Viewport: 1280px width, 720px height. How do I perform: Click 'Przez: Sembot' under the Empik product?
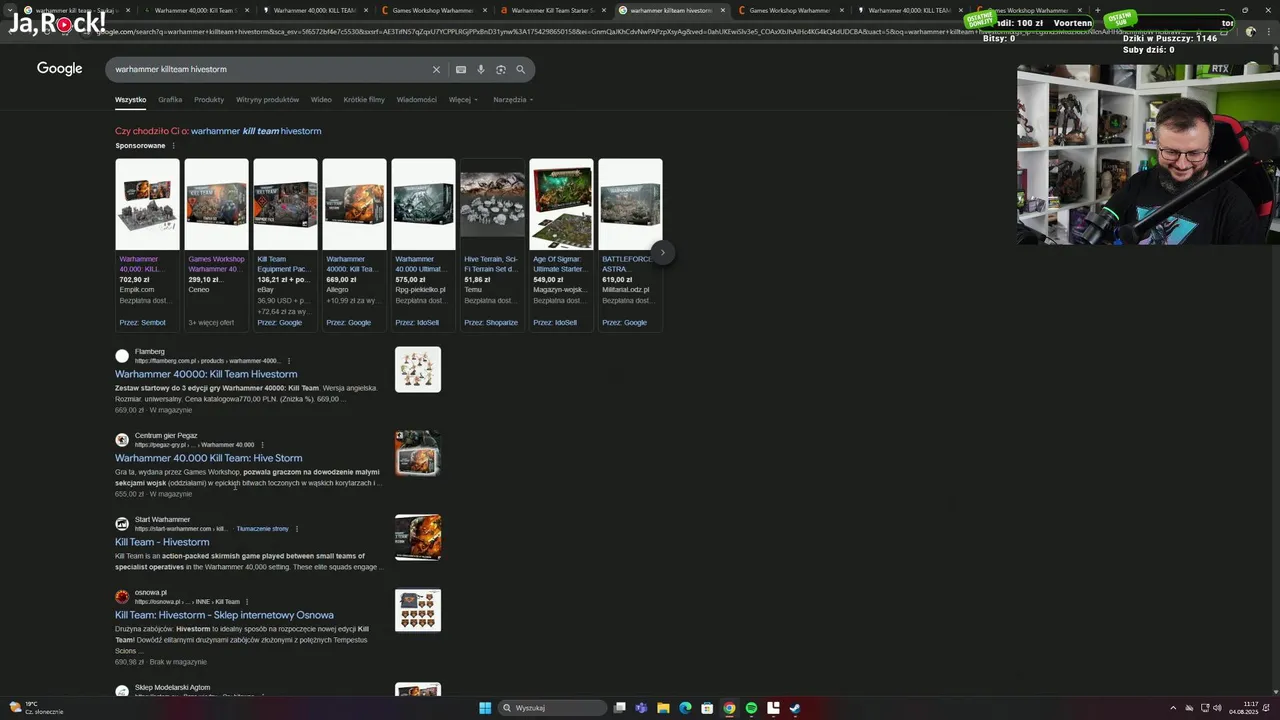point(142,323)
